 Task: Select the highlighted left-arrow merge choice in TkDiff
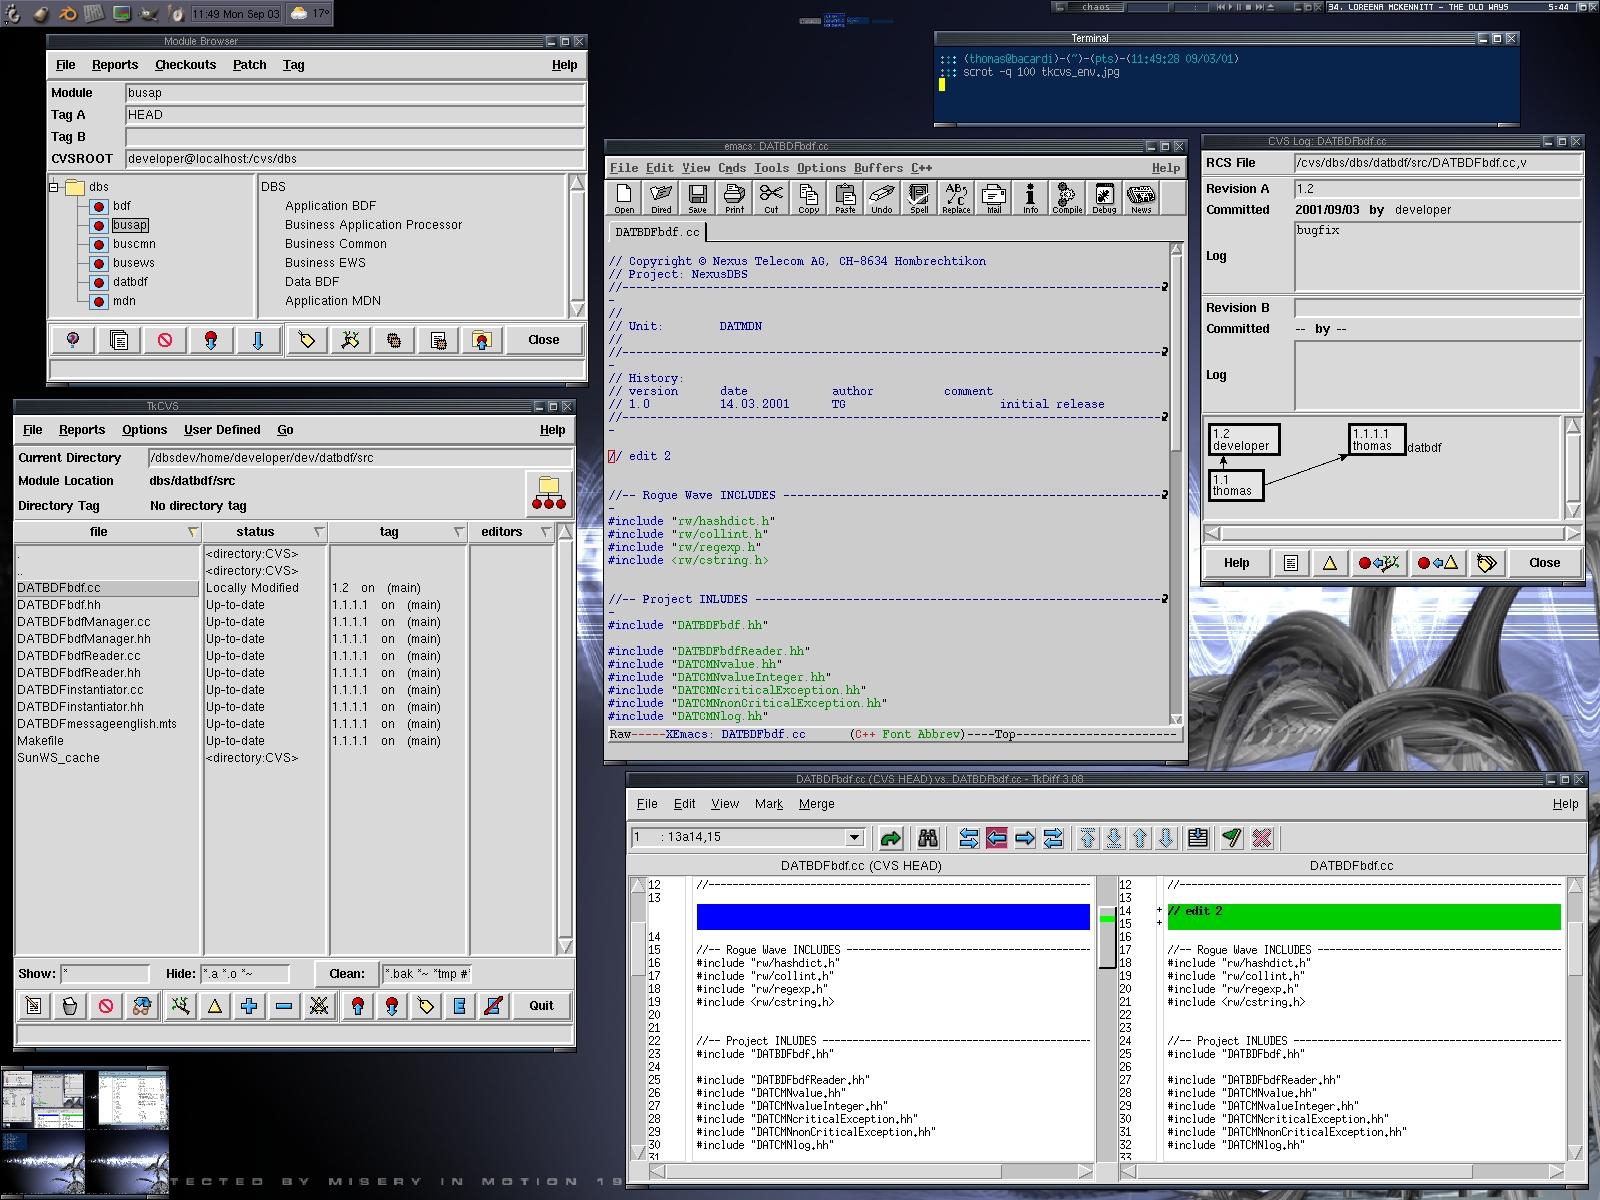tap(996, 838)
